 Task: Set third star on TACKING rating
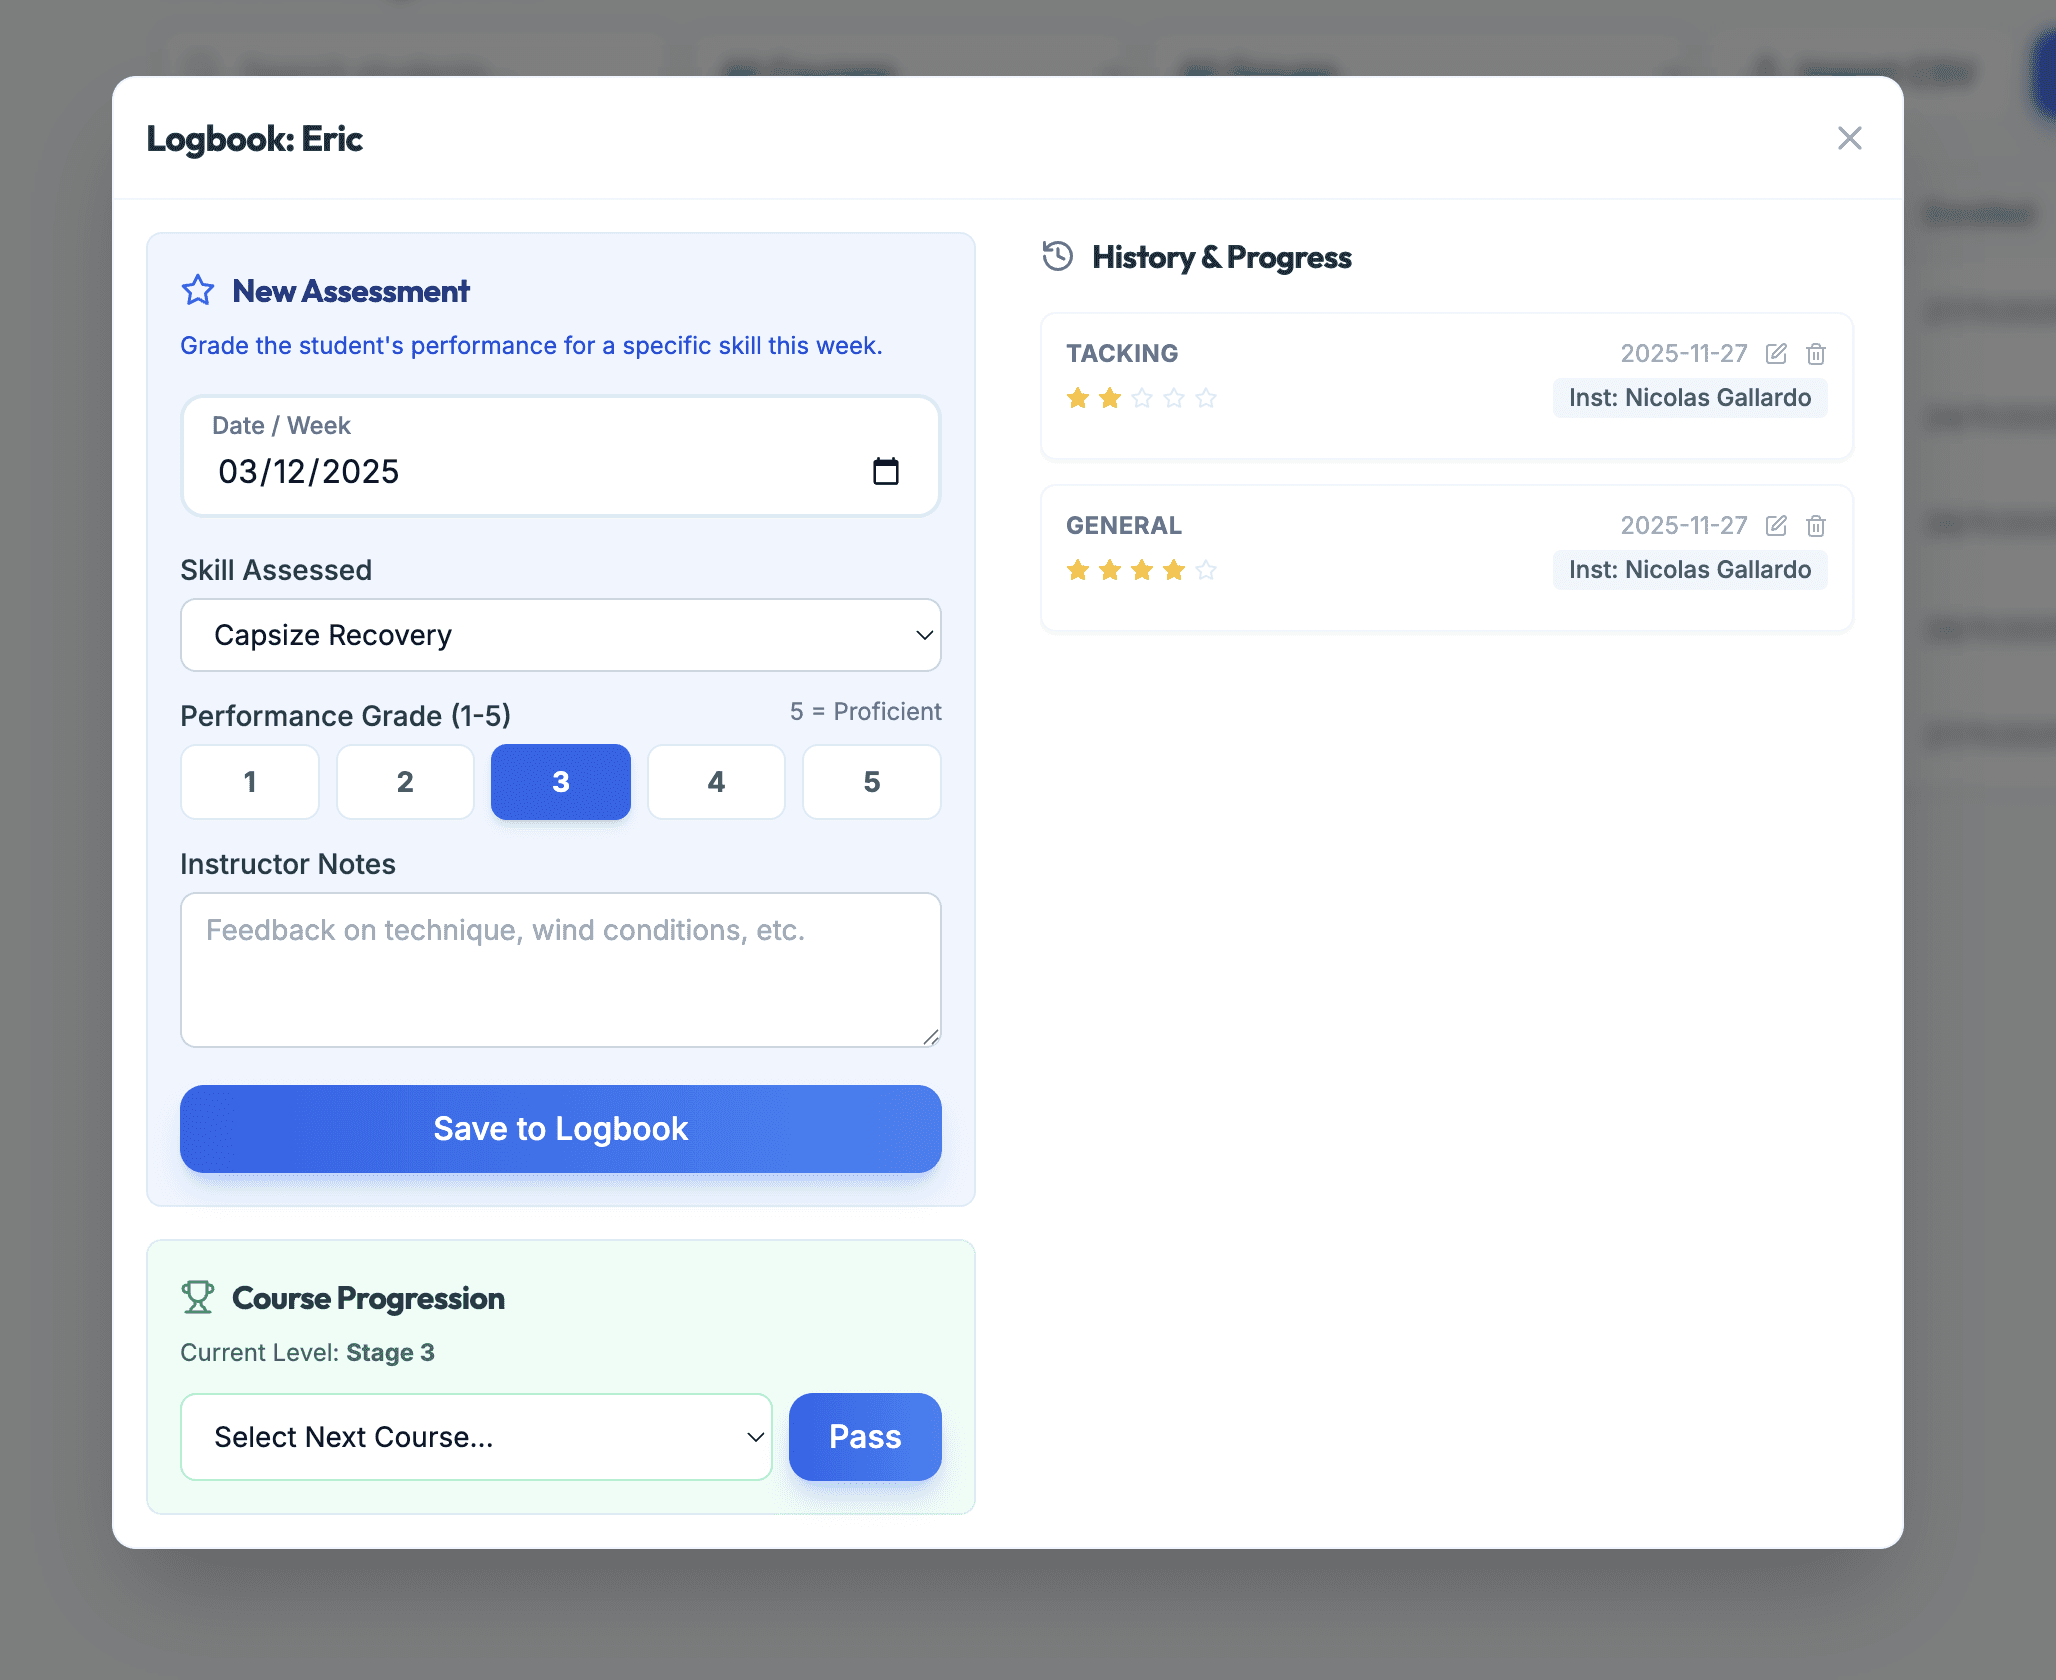pyautogui.click(x=1140, y=397)
